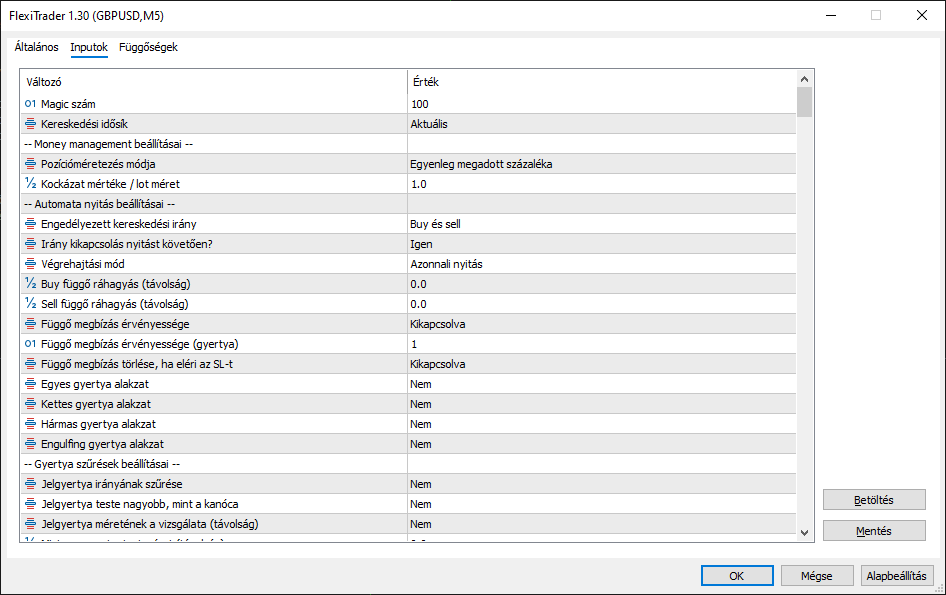Click the icon beside Hármas gyertya alakzat
This screenshot has height=595, width=946.
tap(30, 424)
